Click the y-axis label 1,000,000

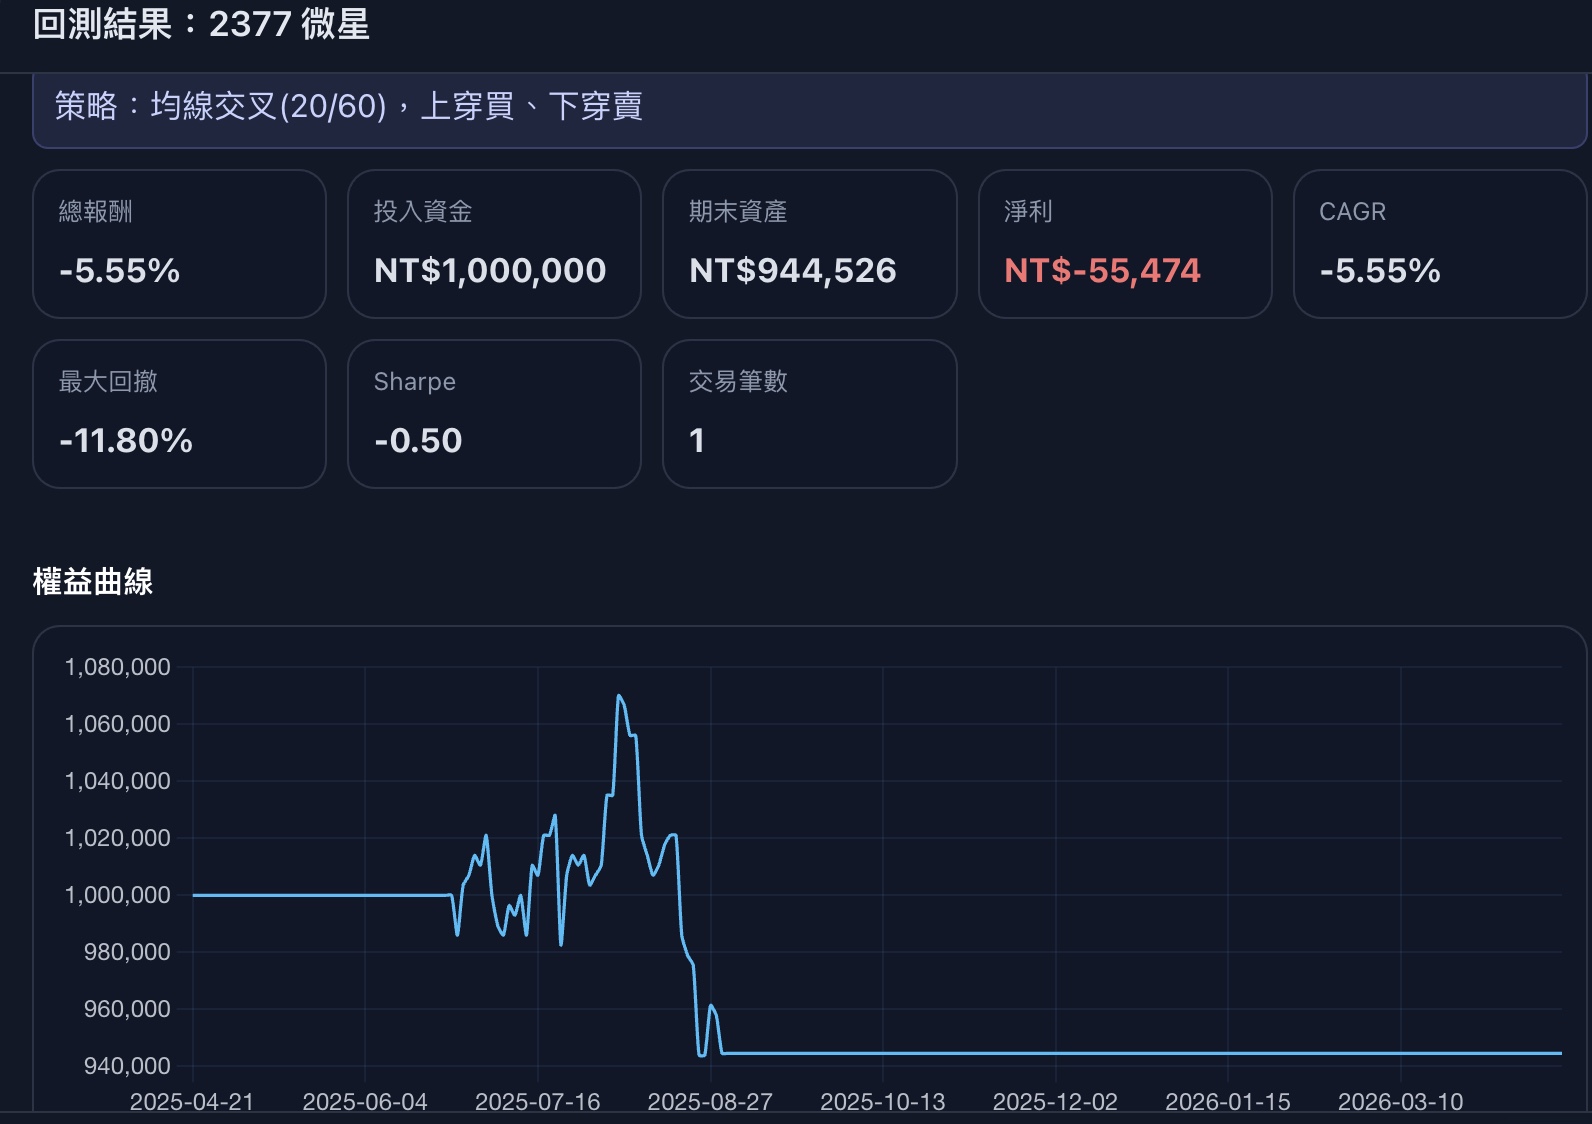coord(118,895)
